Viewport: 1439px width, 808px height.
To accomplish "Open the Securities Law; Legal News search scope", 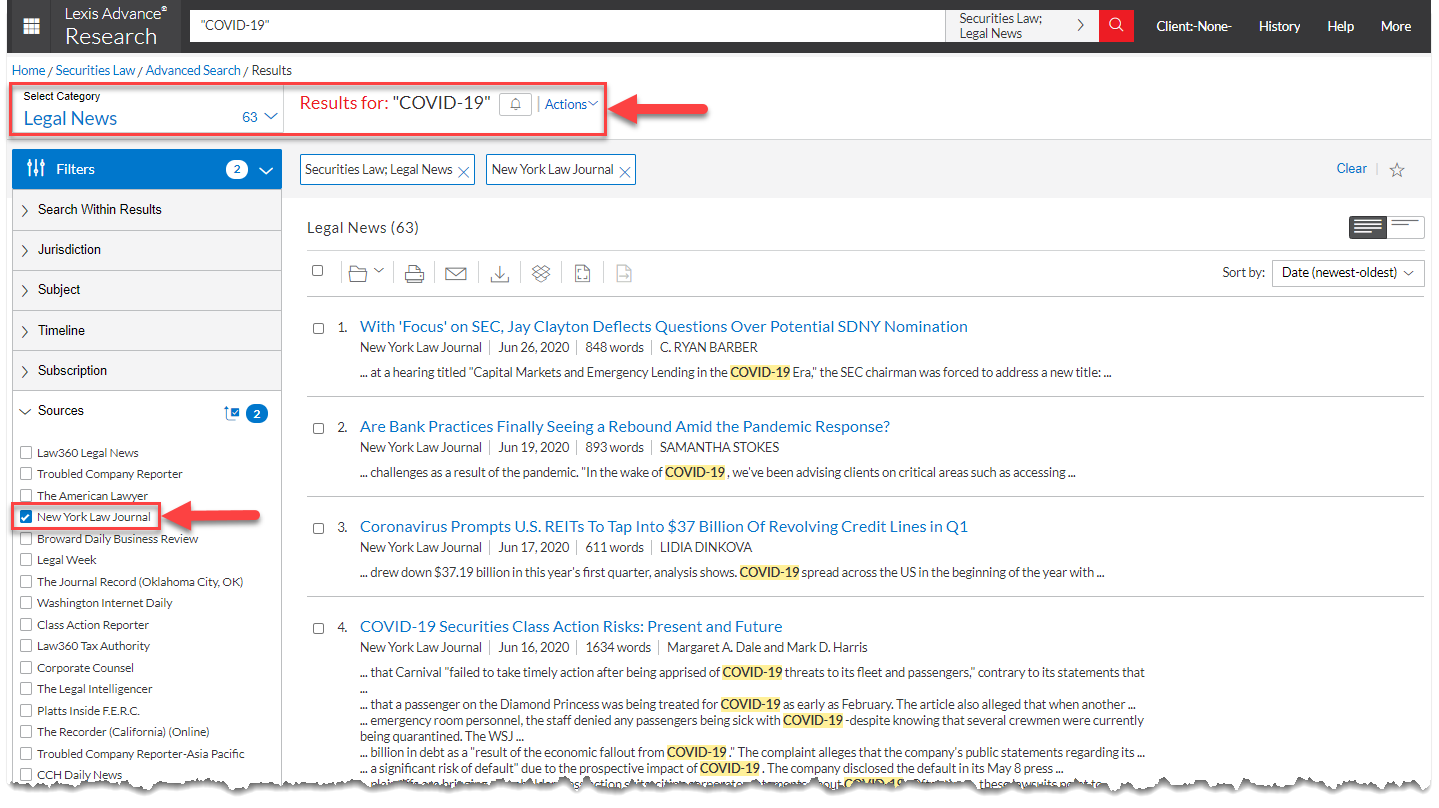I will [1021, 26].
